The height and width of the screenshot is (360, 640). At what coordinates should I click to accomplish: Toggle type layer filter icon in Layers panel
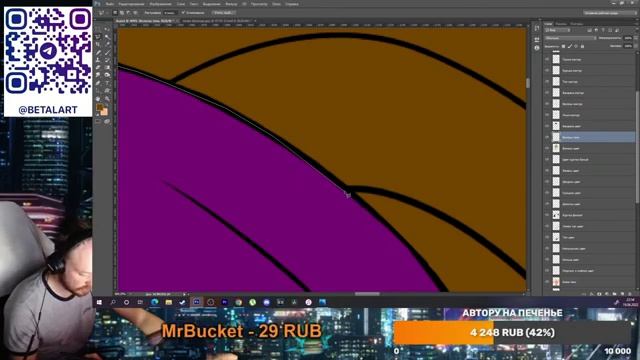click(x=603, y=30)
